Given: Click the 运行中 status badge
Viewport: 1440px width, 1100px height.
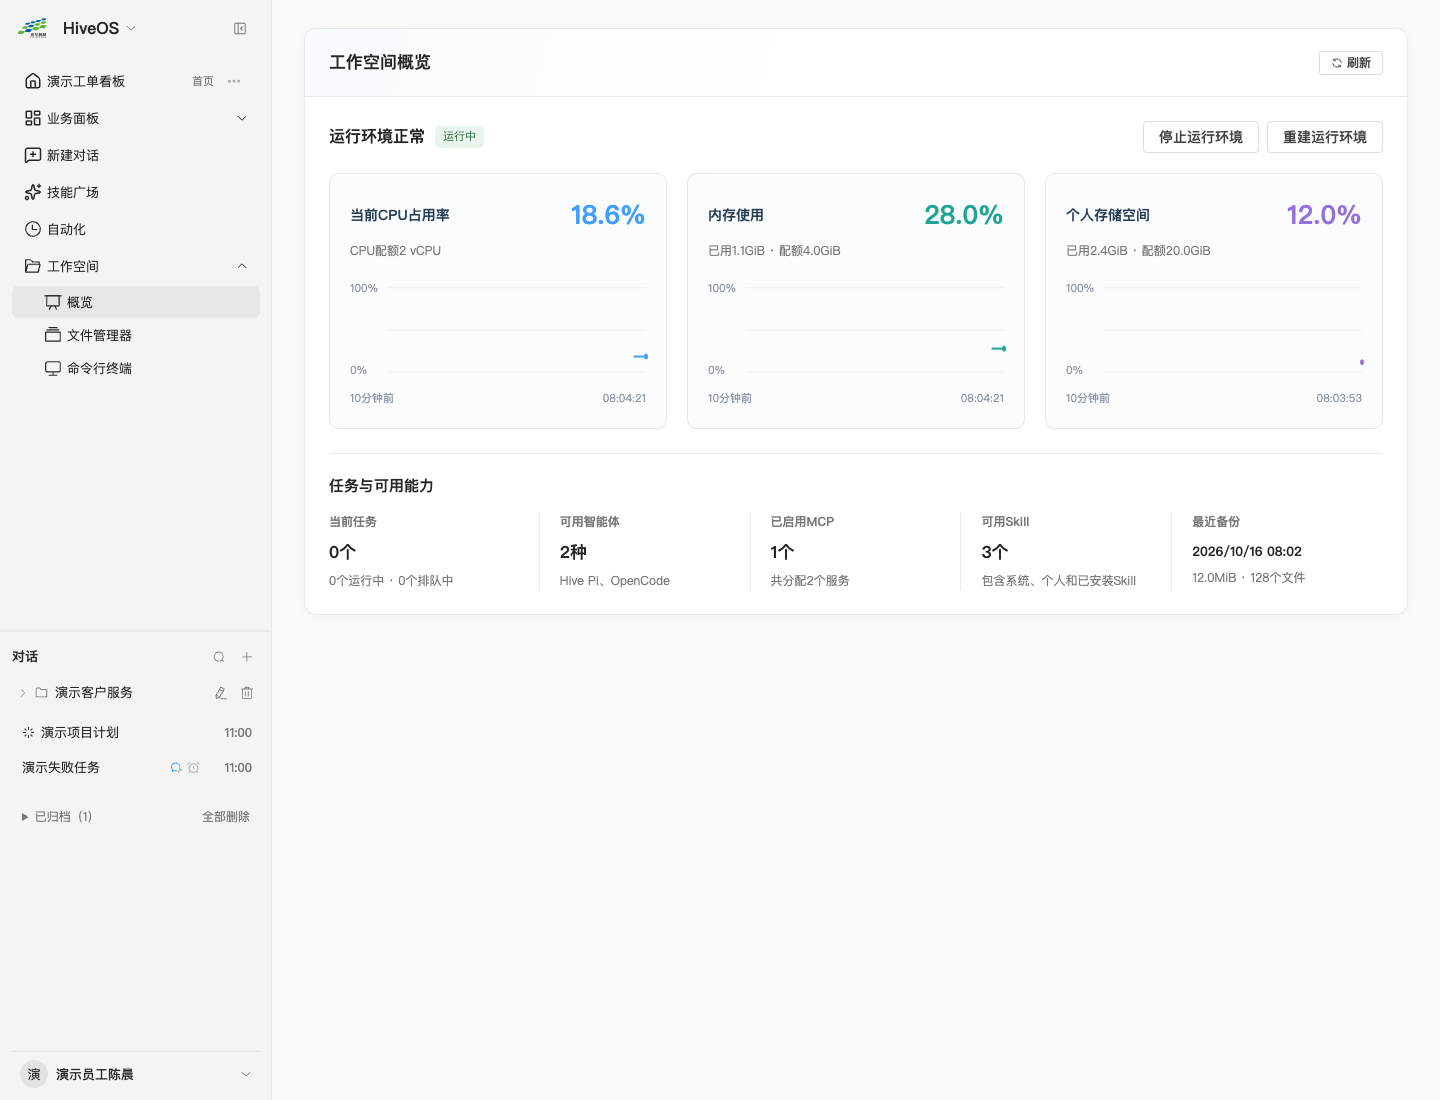Looking at the screenshot, I should click(x=460, y=136).
